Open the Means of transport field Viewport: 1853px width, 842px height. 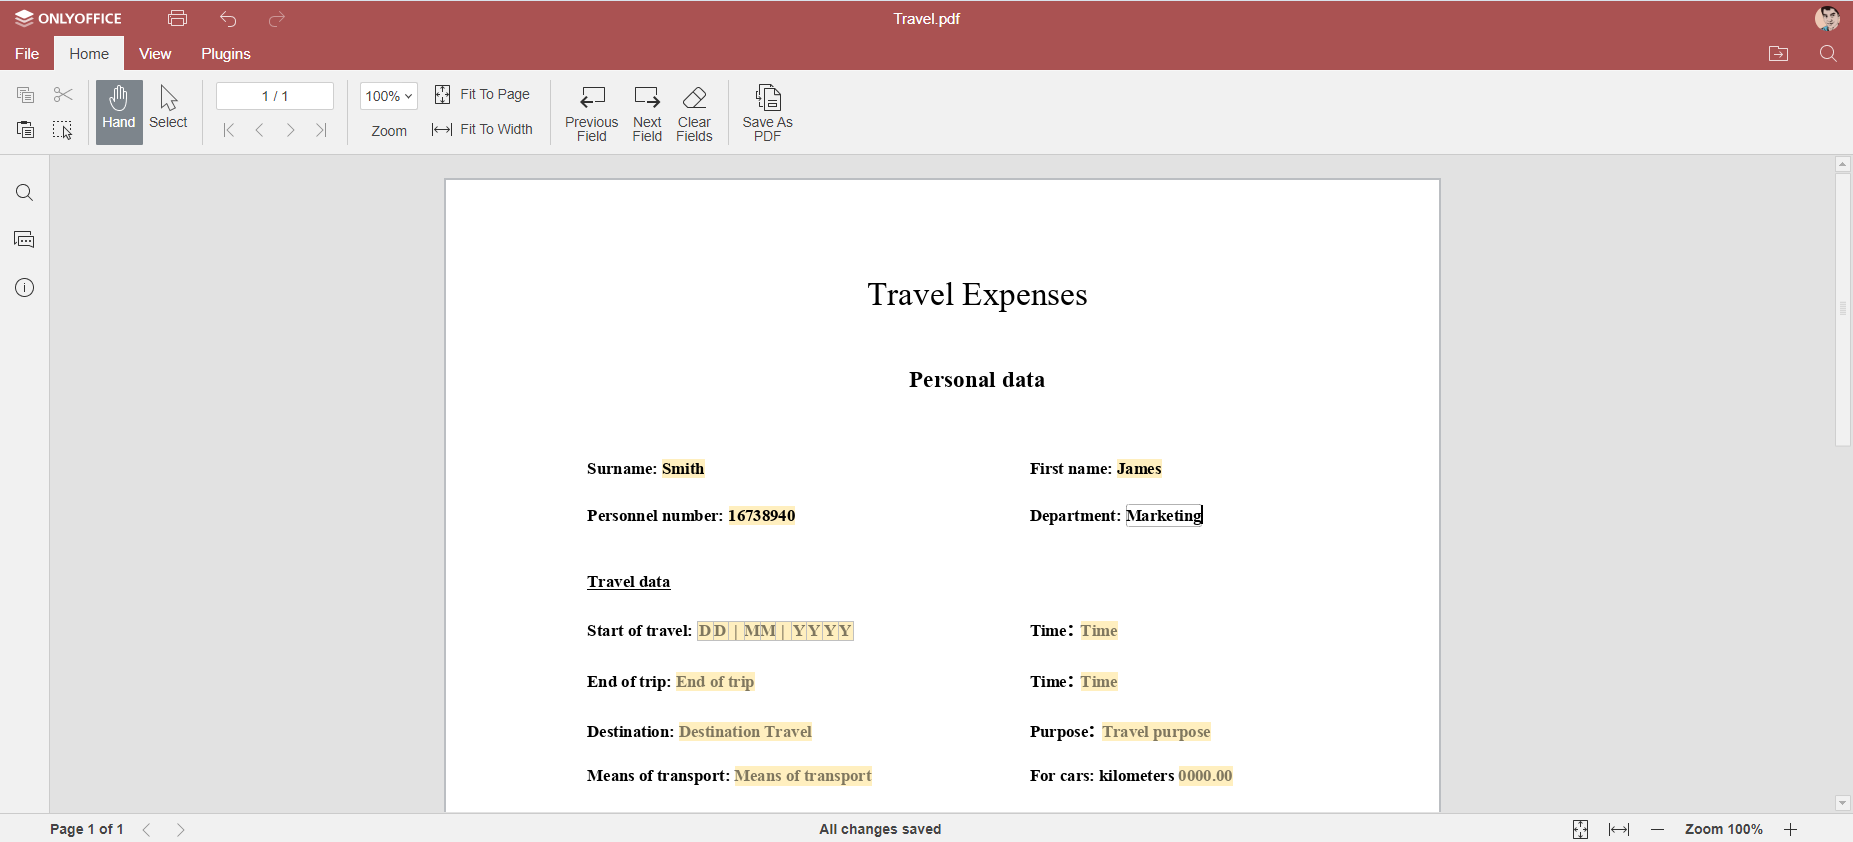click(803, 776)
